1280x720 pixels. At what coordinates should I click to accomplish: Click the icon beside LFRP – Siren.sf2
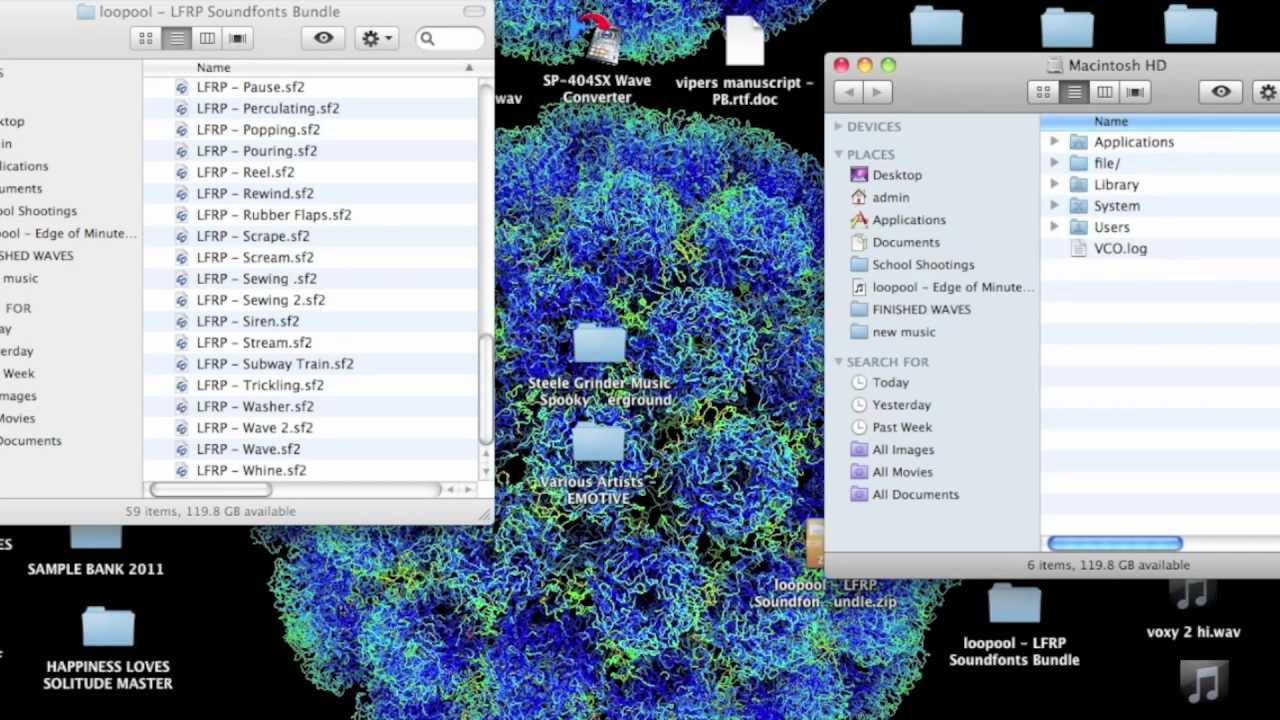coord(181,321)
